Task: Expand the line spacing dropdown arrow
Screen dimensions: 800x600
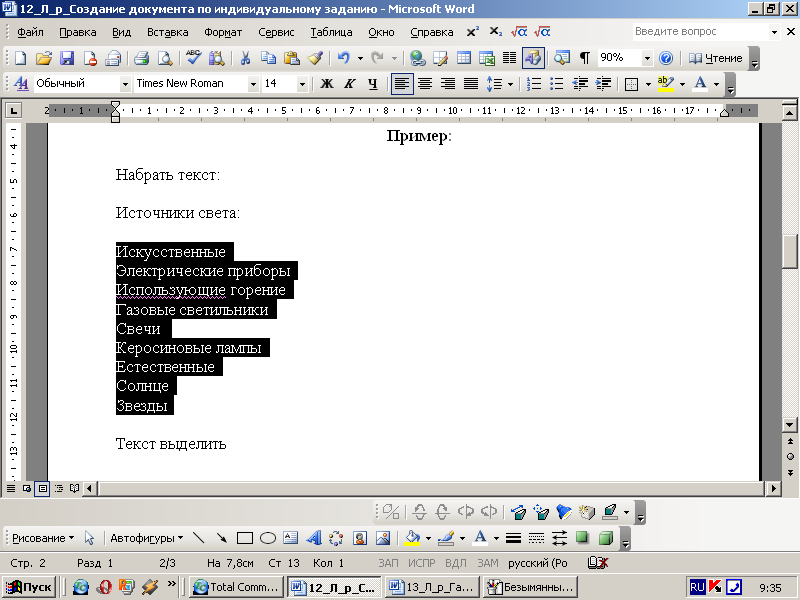Action: 510,84
